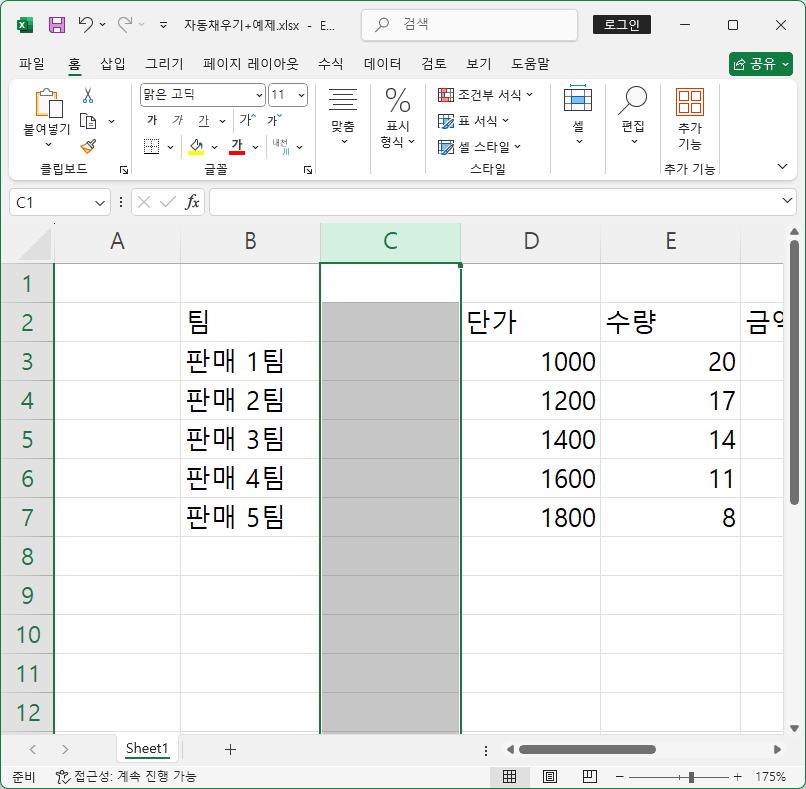Open the Customize Quick Access Toolbar menu
This screenshot has height=789, width=806.
163,25
